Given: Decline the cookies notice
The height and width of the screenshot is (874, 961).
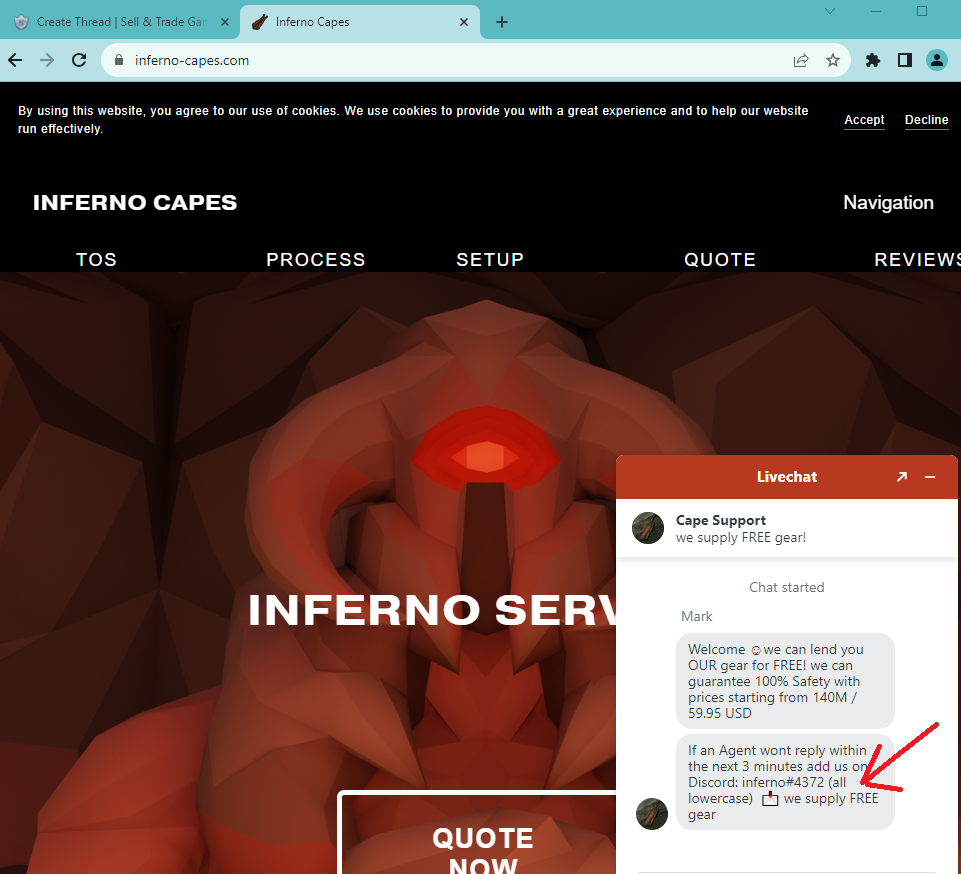Looking at the screenshot, I should [926, 120].
